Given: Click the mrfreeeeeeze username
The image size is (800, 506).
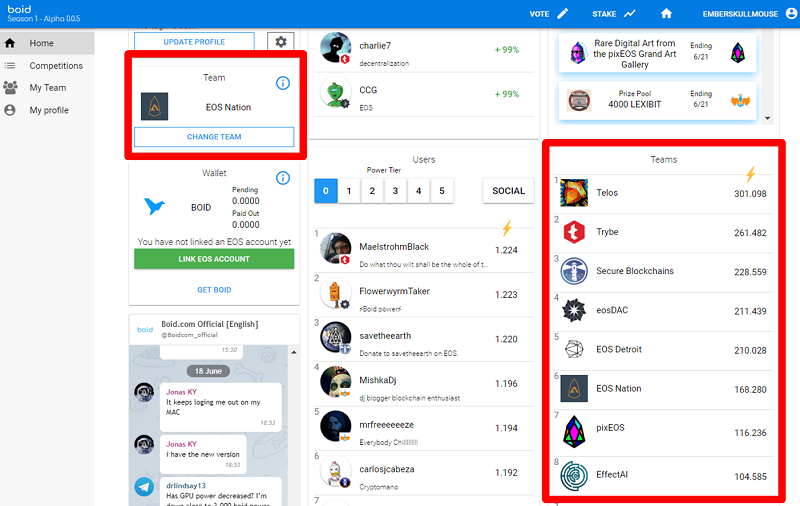Looking at the screenshot, I should [386, 424].
